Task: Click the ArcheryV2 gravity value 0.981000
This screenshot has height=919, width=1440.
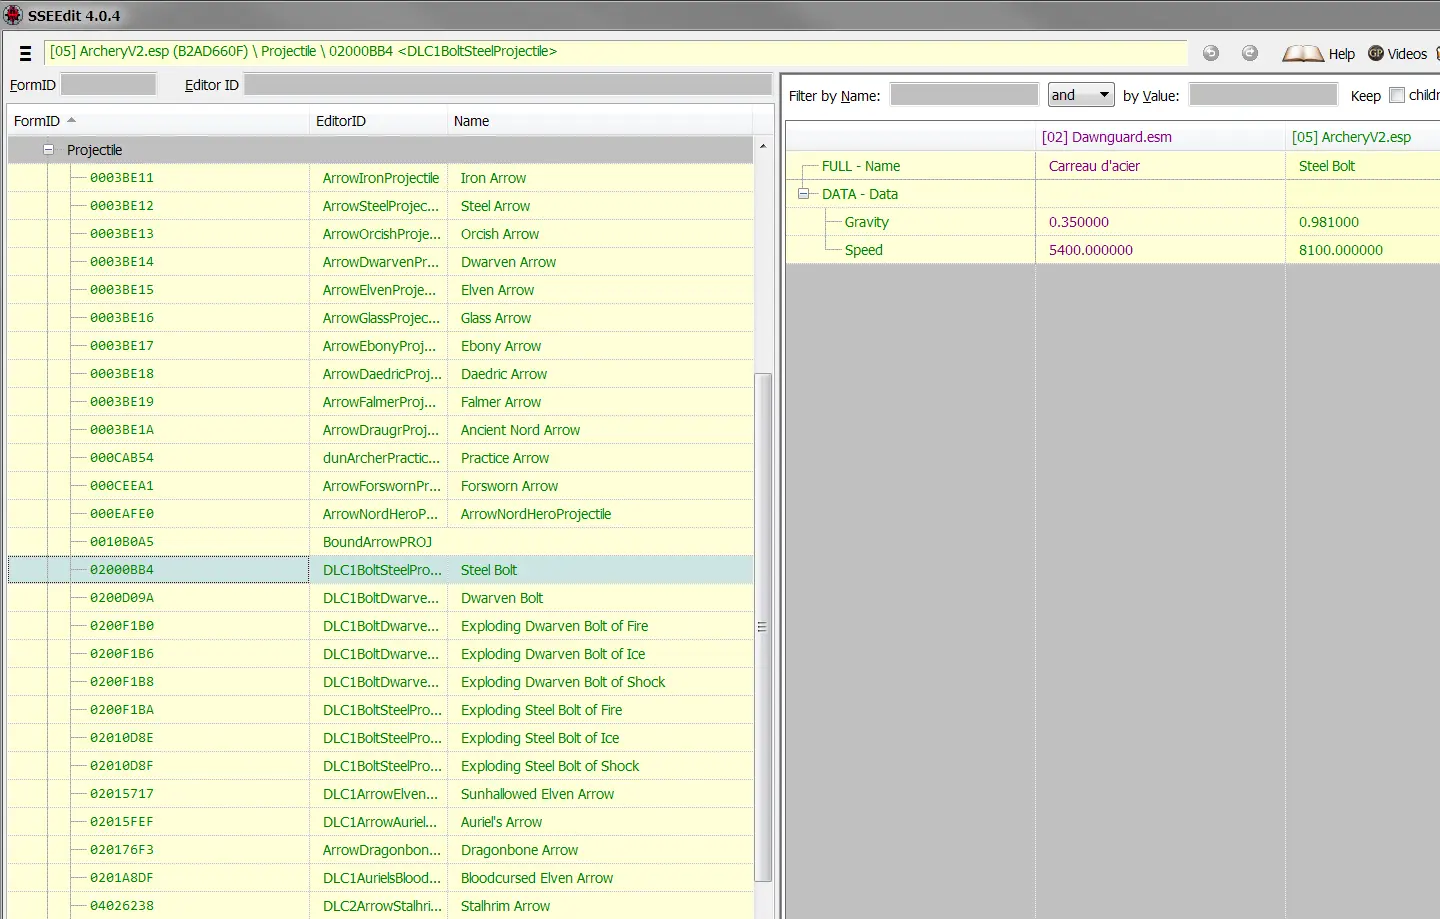Action: point(1329,222)
